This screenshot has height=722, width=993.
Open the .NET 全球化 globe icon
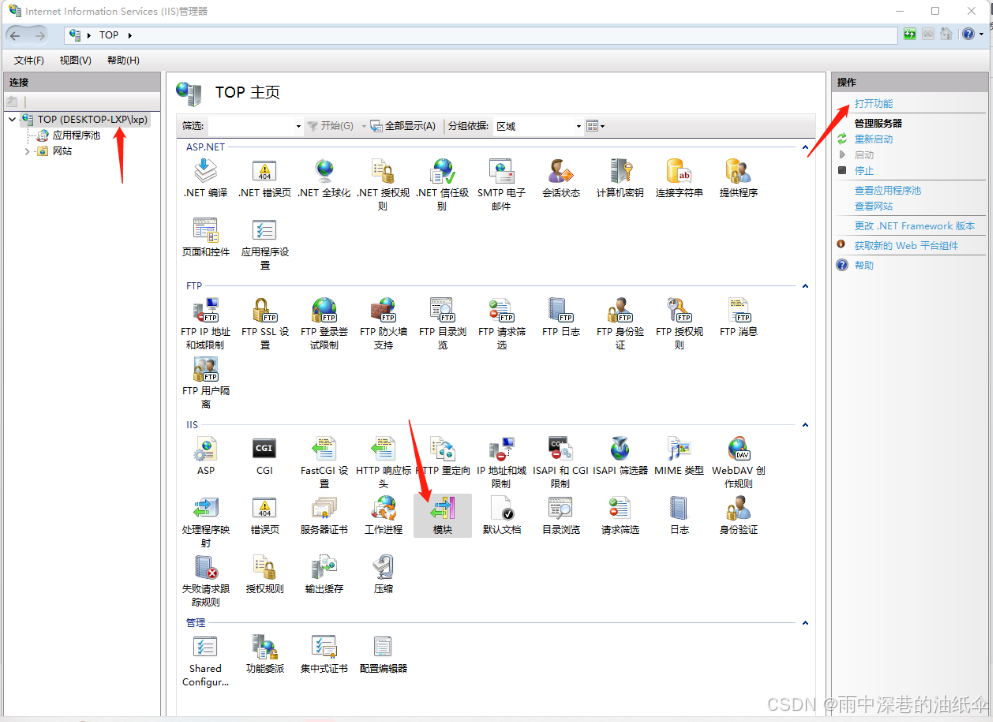324,171
